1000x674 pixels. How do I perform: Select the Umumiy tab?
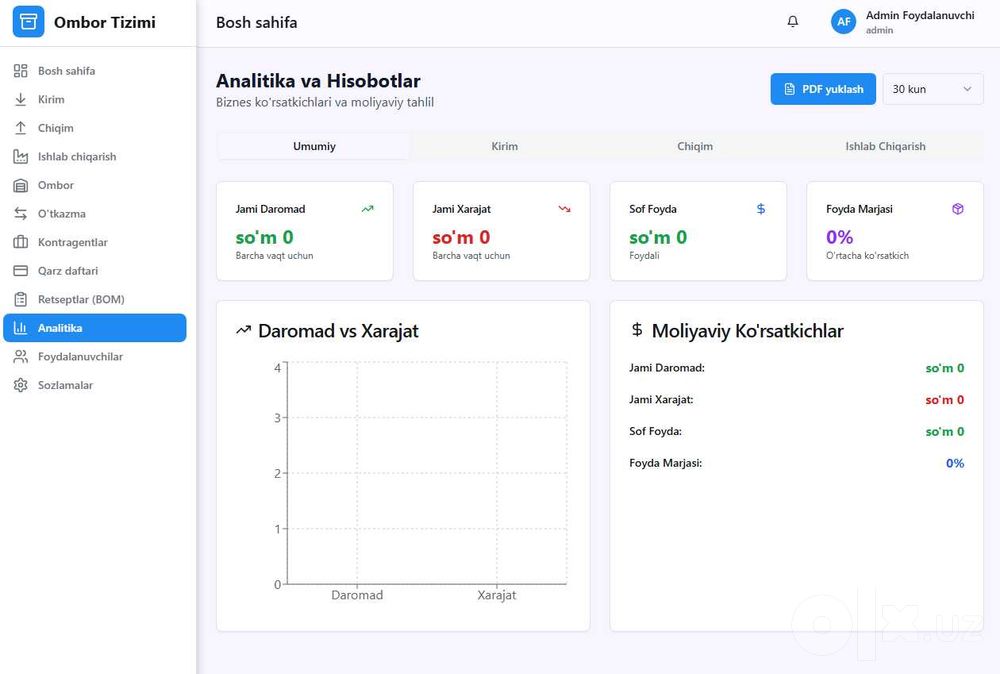314,146
